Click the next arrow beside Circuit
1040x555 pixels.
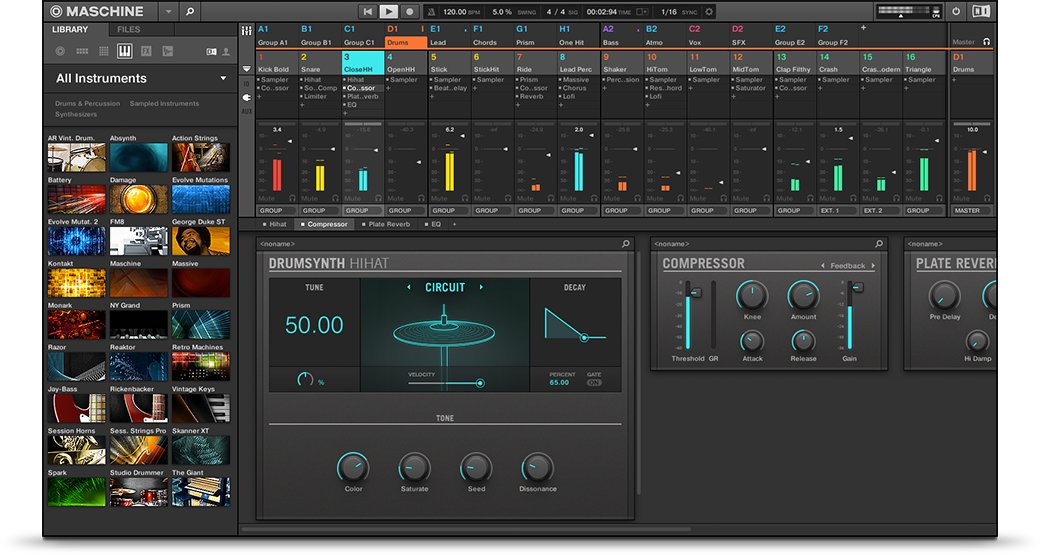pos(481,288)
